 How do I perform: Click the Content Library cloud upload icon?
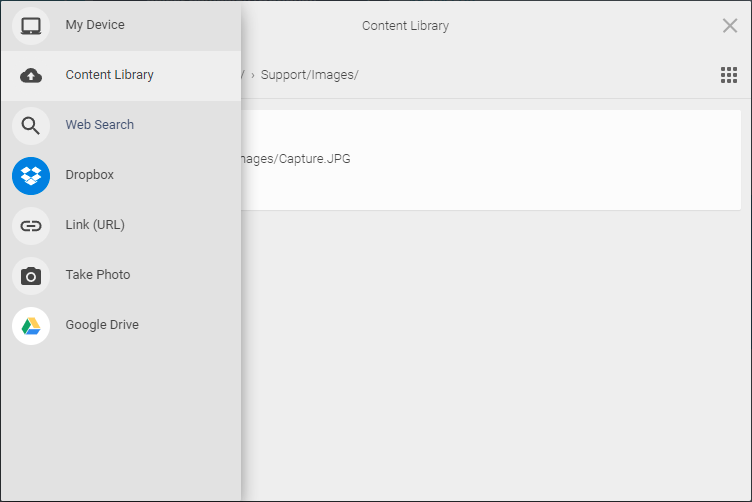[x=31, y=76]
